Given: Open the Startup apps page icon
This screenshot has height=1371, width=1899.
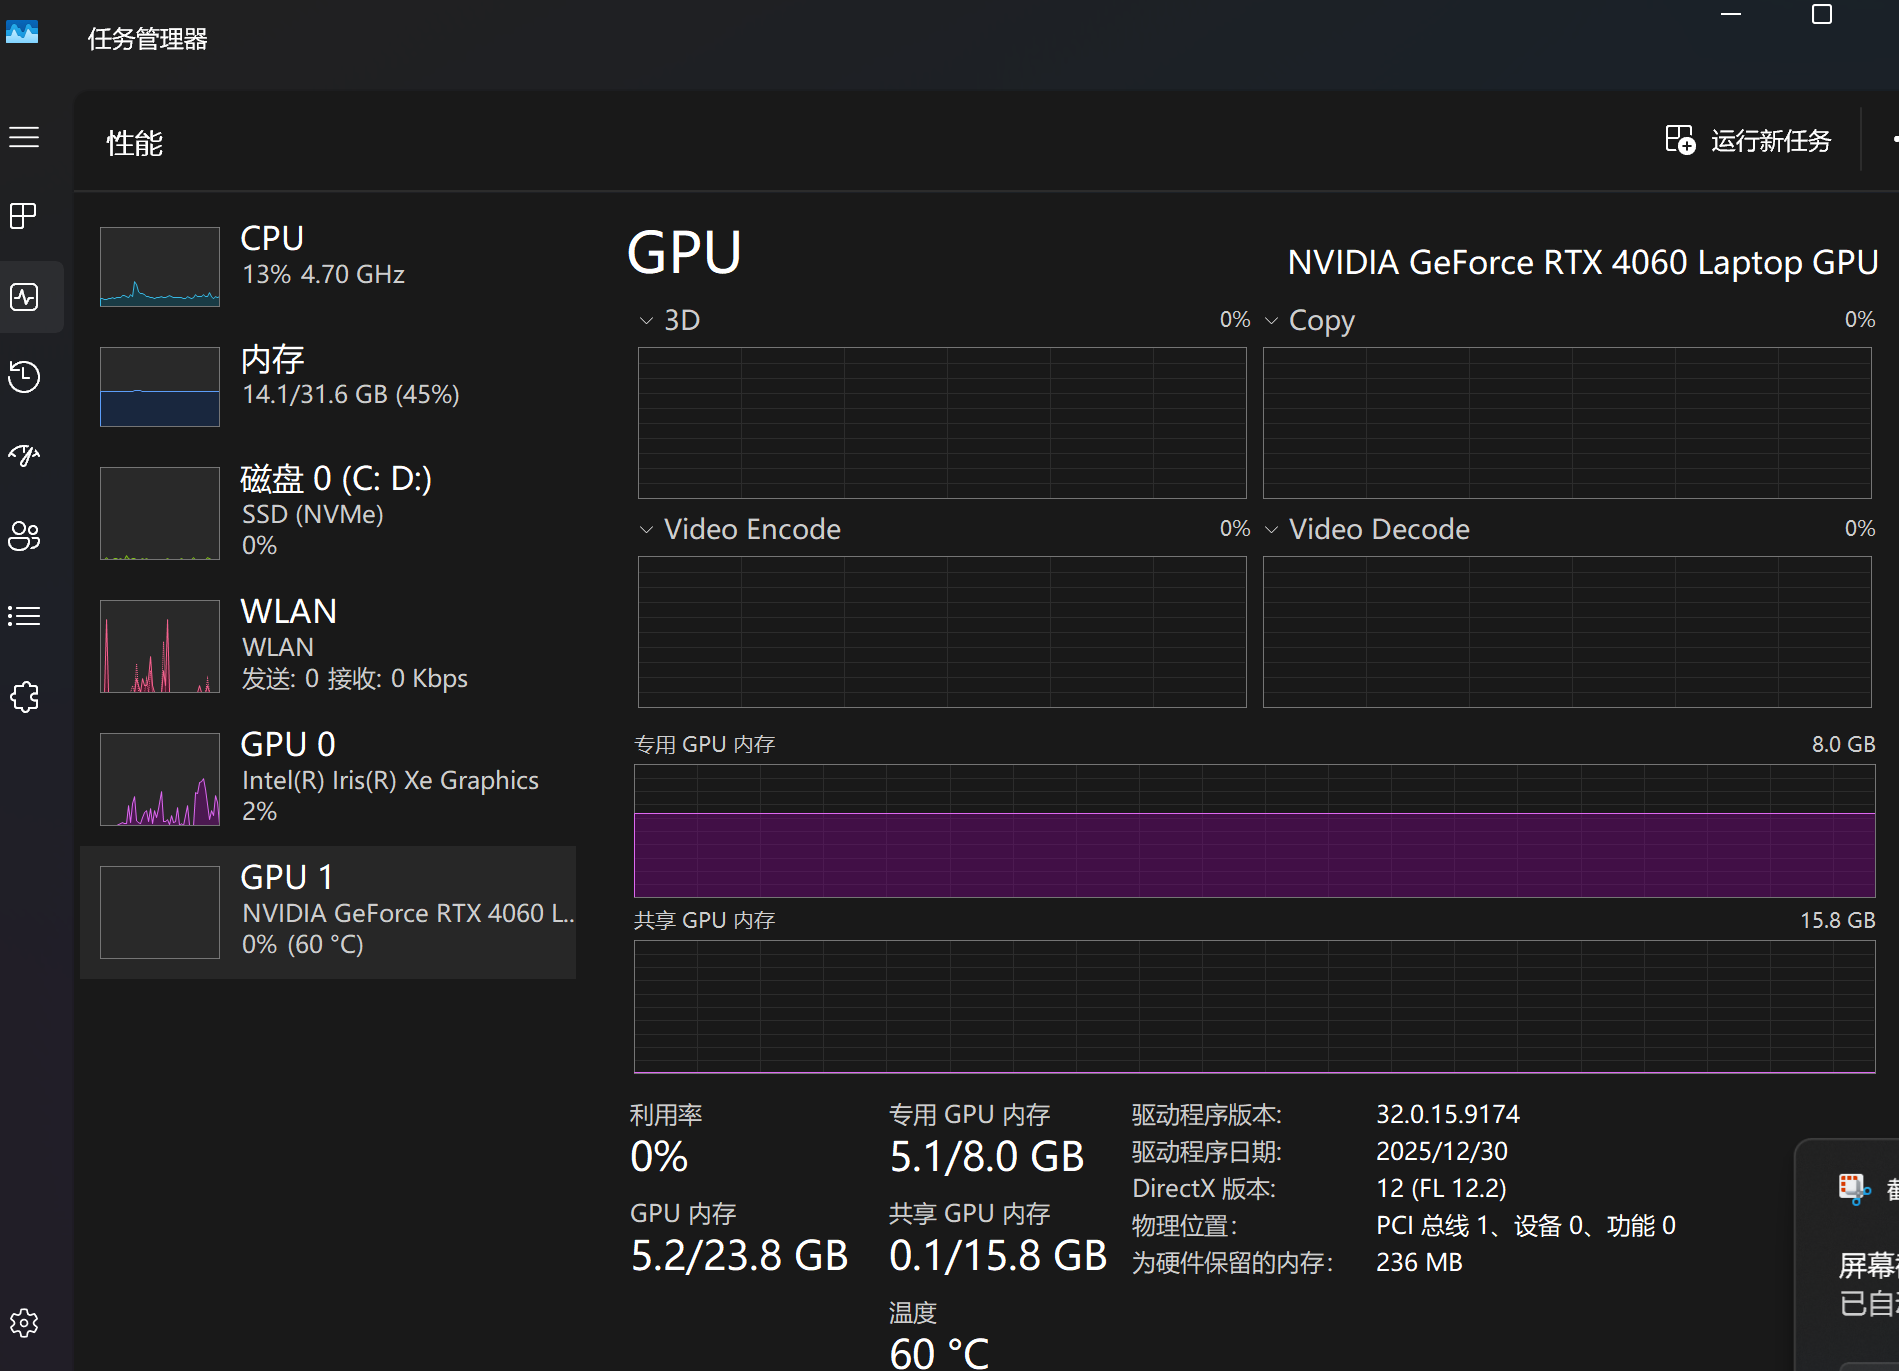Looking at the screenshot, I should pos(24,456).
